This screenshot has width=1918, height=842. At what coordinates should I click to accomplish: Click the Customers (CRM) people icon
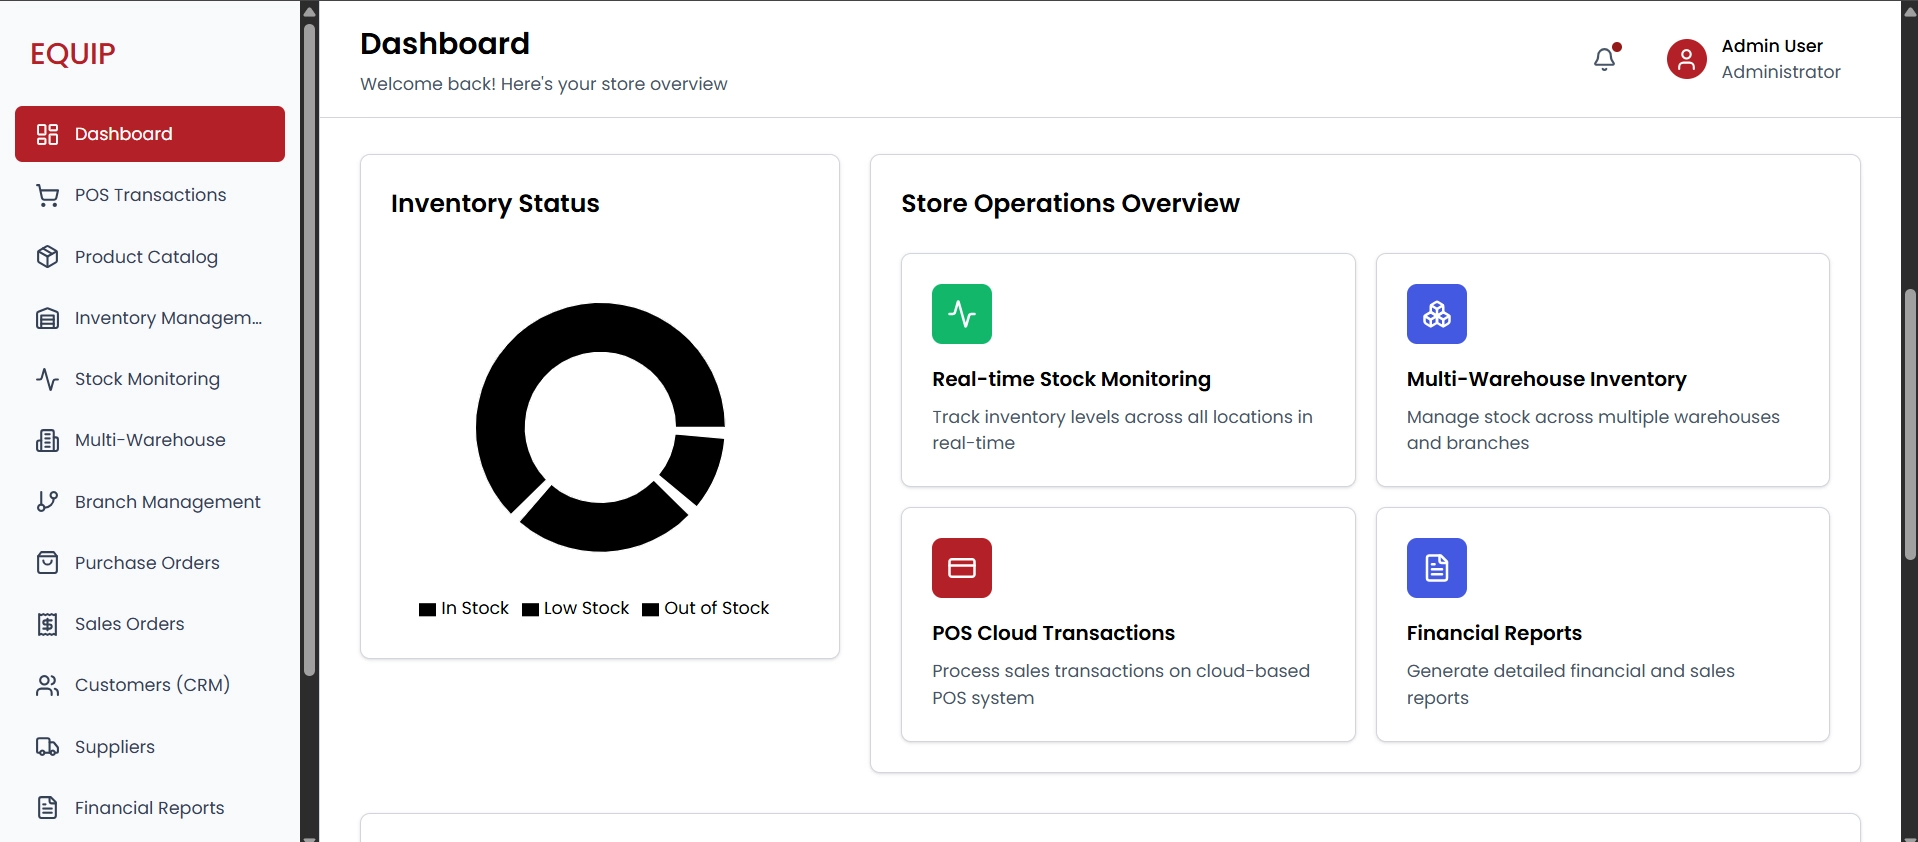(47, 686)
